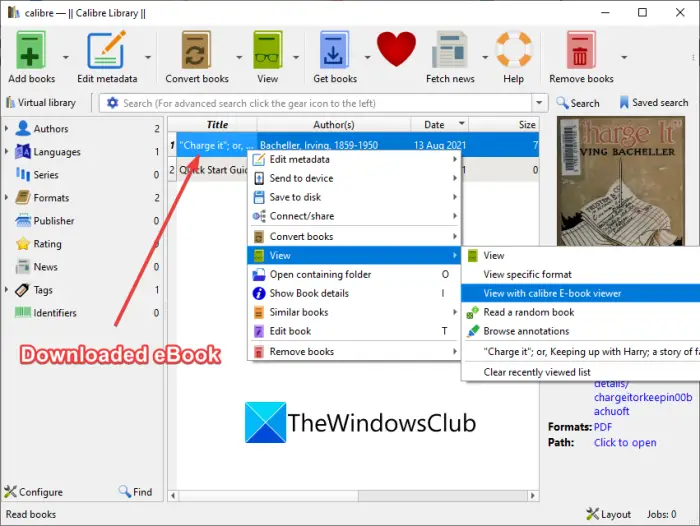Select Similar books menu entry

click(354, 312)
